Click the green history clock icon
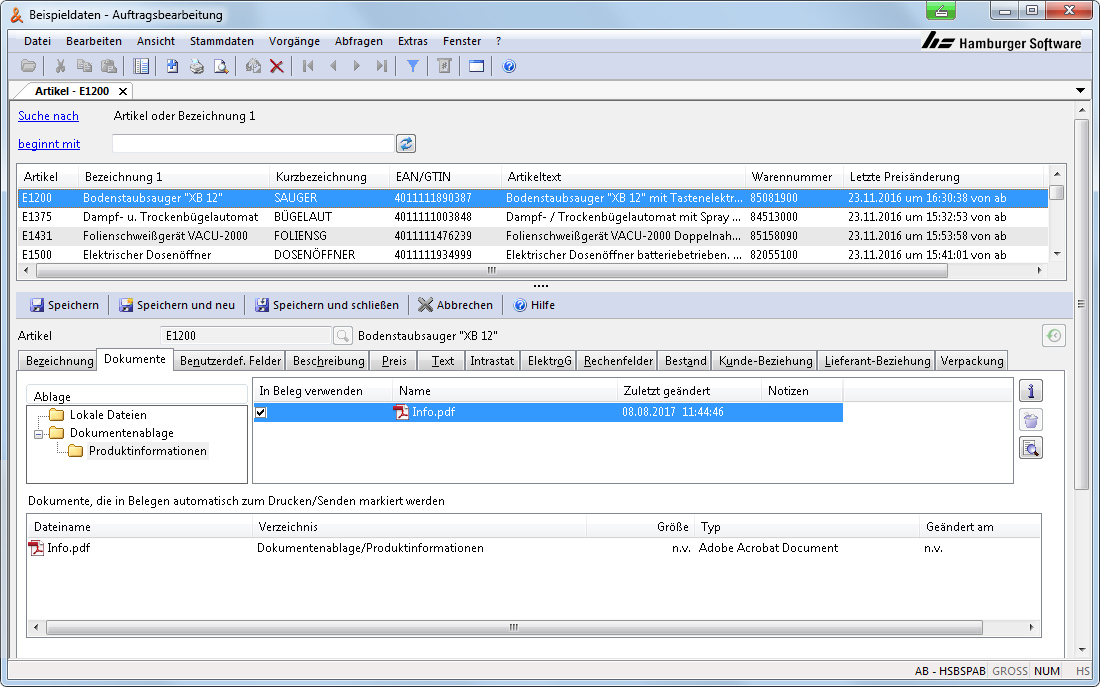The height and width of the screenshot is (687, 1100). [x=1054, y=335]
